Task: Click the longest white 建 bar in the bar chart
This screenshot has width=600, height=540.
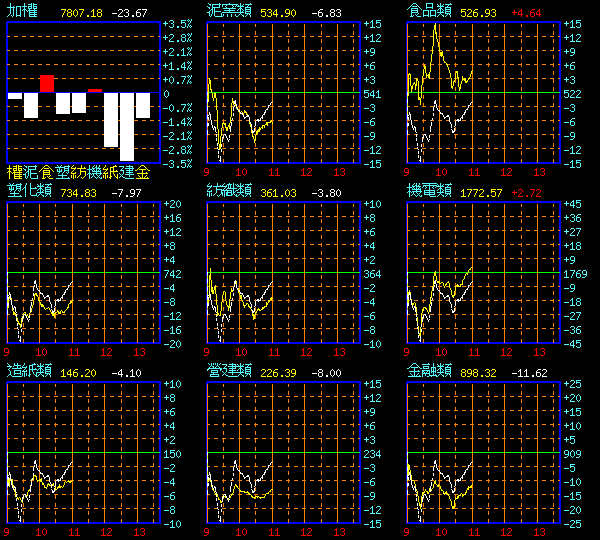Action: [127, 127]
